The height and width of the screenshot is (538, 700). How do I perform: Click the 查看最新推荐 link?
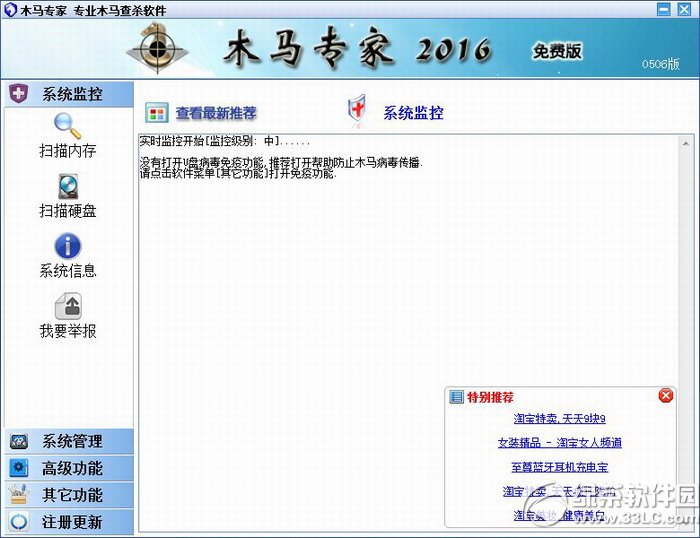pos(216,113)
